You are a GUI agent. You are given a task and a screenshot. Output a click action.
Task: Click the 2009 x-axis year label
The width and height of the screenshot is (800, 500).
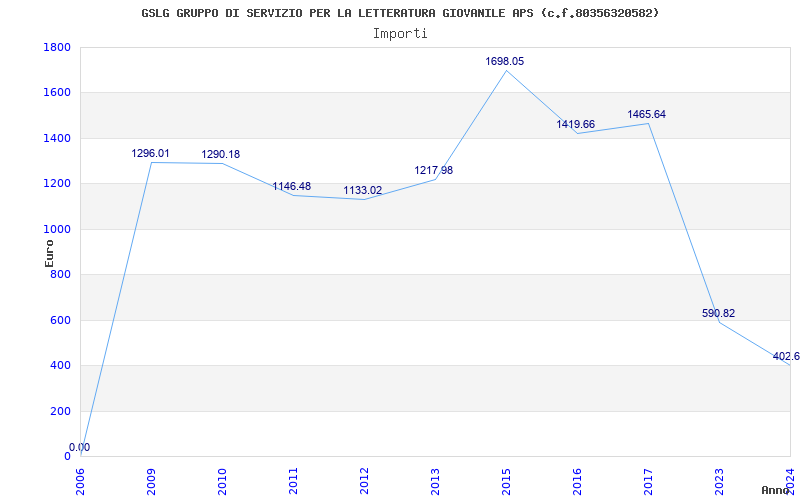152,482
